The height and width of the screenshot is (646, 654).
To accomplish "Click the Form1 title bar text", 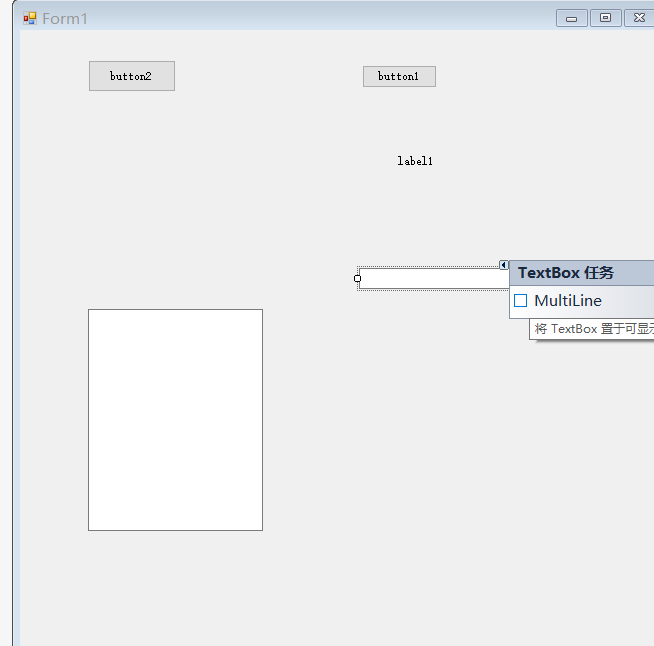I will [65, 19].
